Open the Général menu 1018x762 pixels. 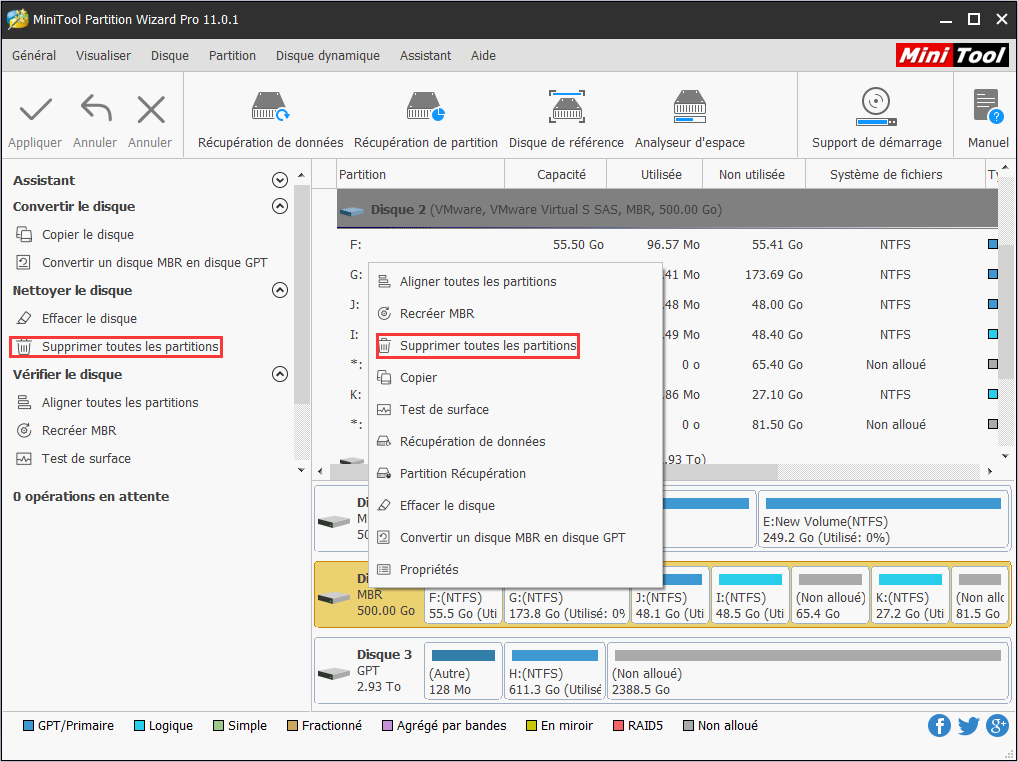[34, 56]
